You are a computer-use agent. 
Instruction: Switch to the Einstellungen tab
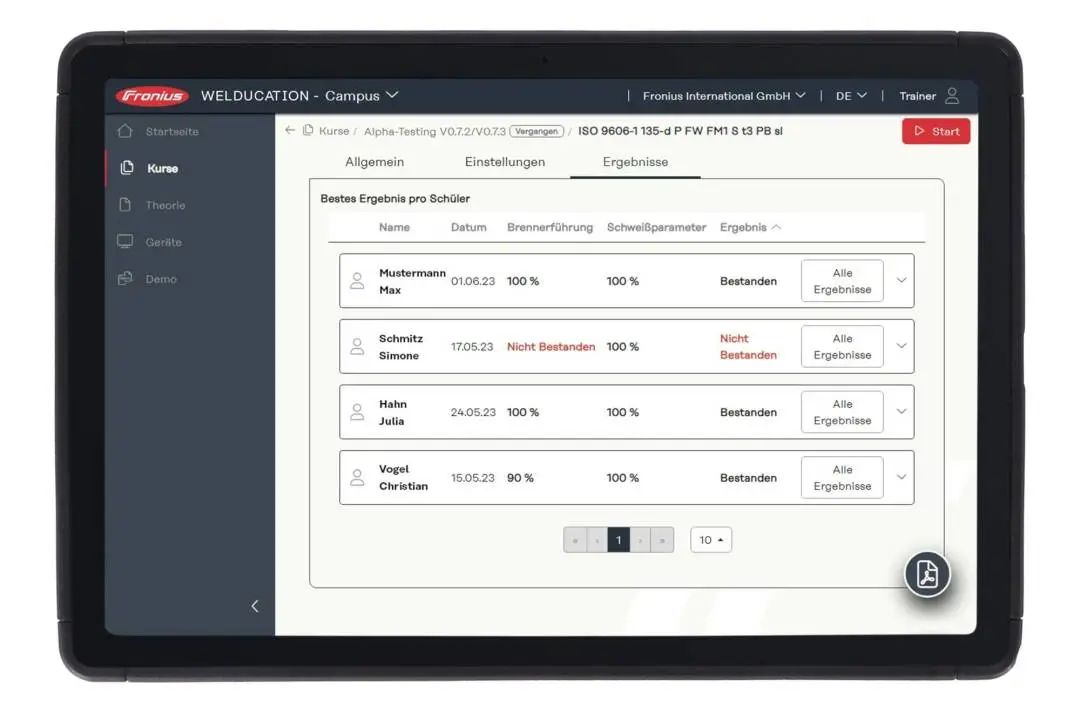pyautogui.click(x=504, y=162)
